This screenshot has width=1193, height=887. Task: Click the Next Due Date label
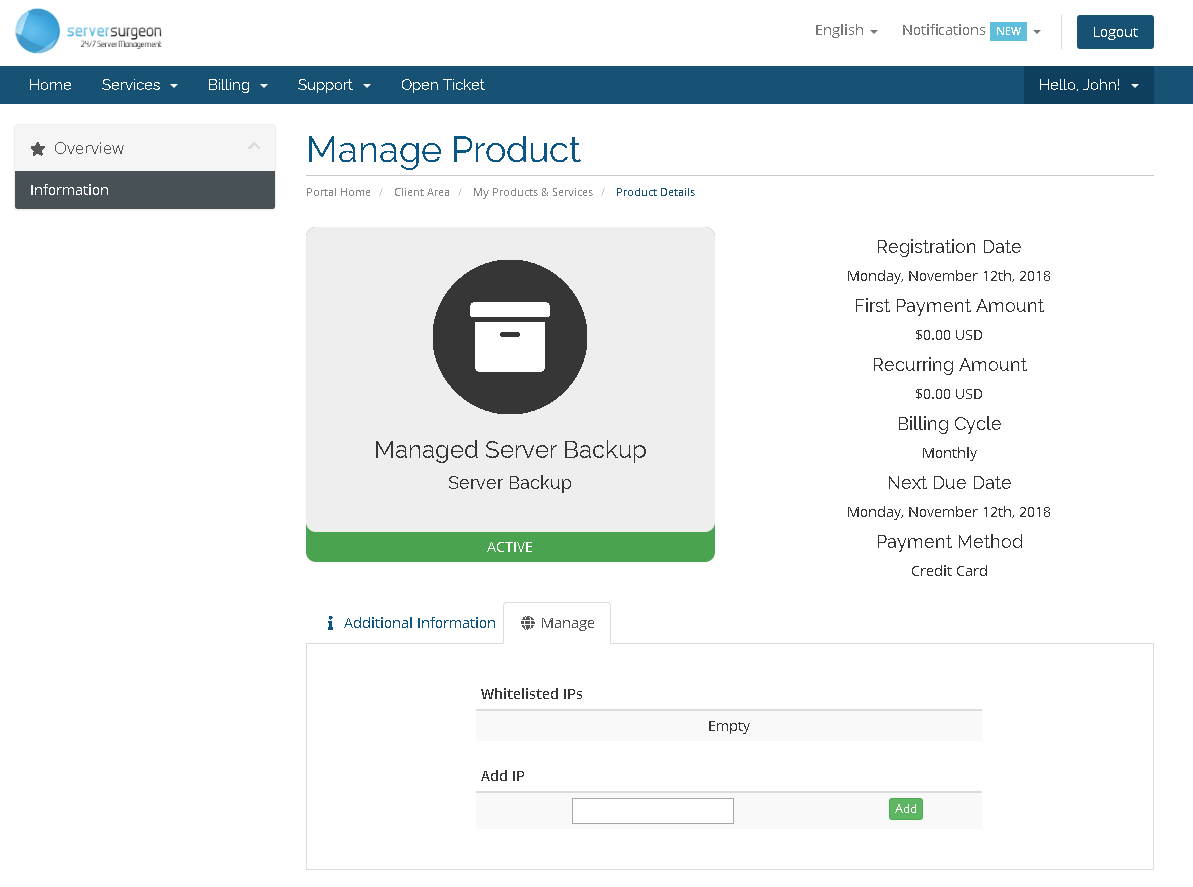tap(949, 483)
